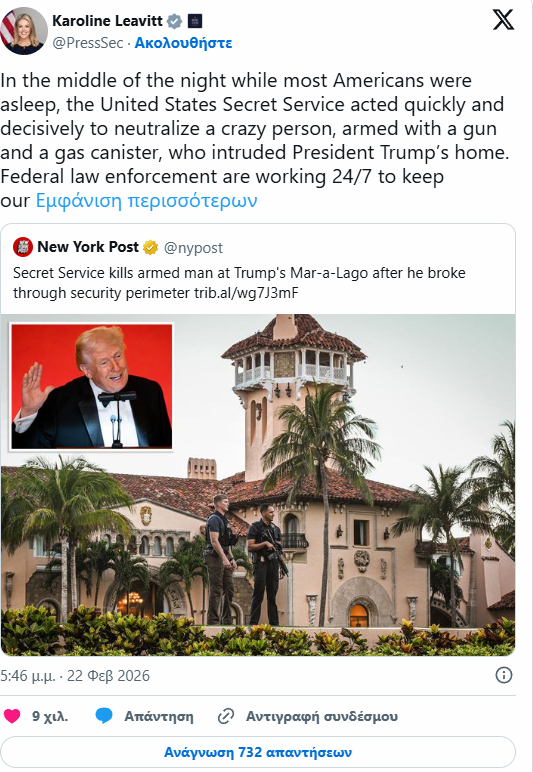Click the New York Post gold verified badge
533x772 pixels.
pos(150,247)
